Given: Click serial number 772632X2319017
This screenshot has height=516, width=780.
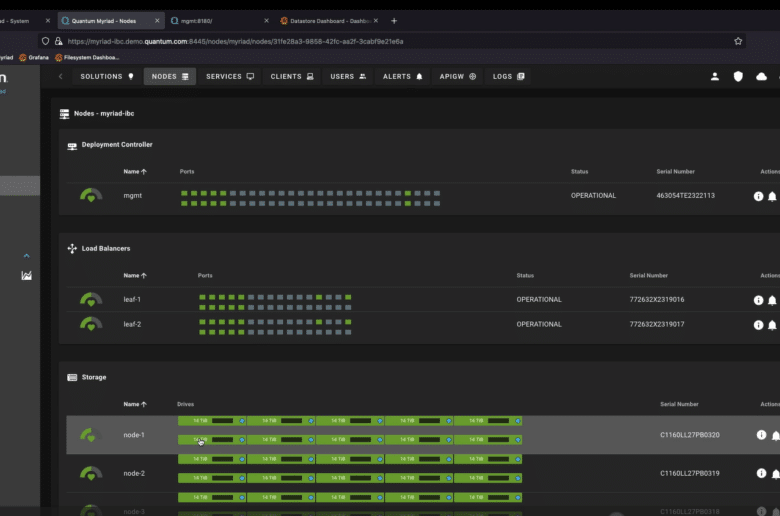Looking at the screenshot, I should pyautogui.click(x=657, y=324).
